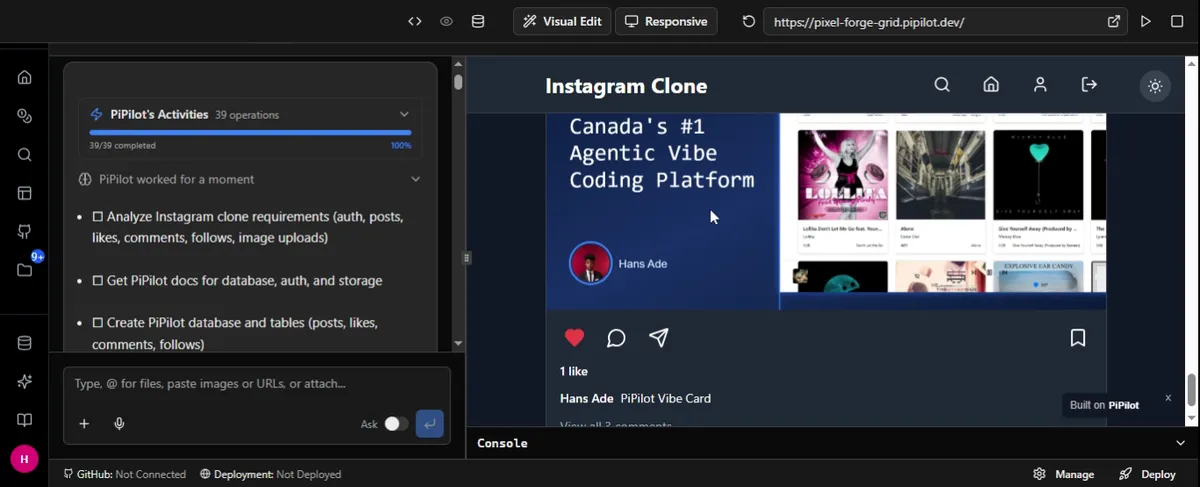Expand the 'PiPilot worked for a moment' chevron
The height and width of the screenshot is (487, 1200).
(x=416, y=179)
